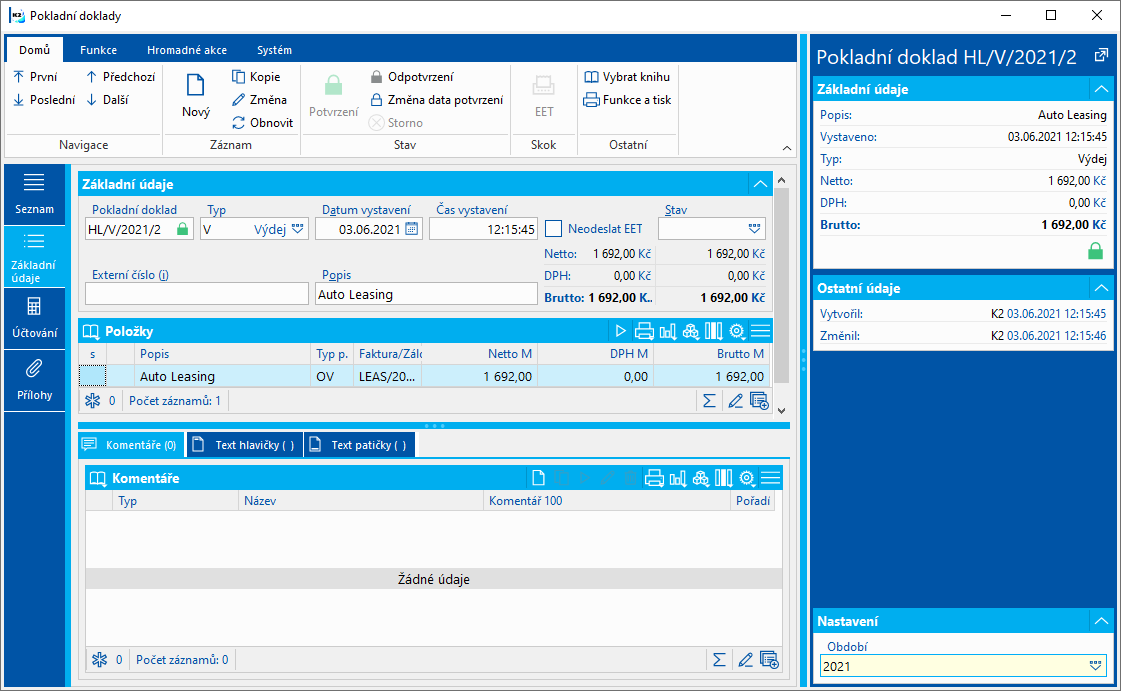Open the hamburger menu in Položky header

pyautogui.click(x=761, y=331)
